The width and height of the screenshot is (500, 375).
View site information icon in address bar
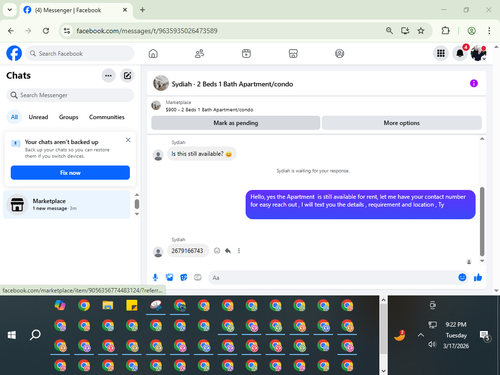click(67, 31)
